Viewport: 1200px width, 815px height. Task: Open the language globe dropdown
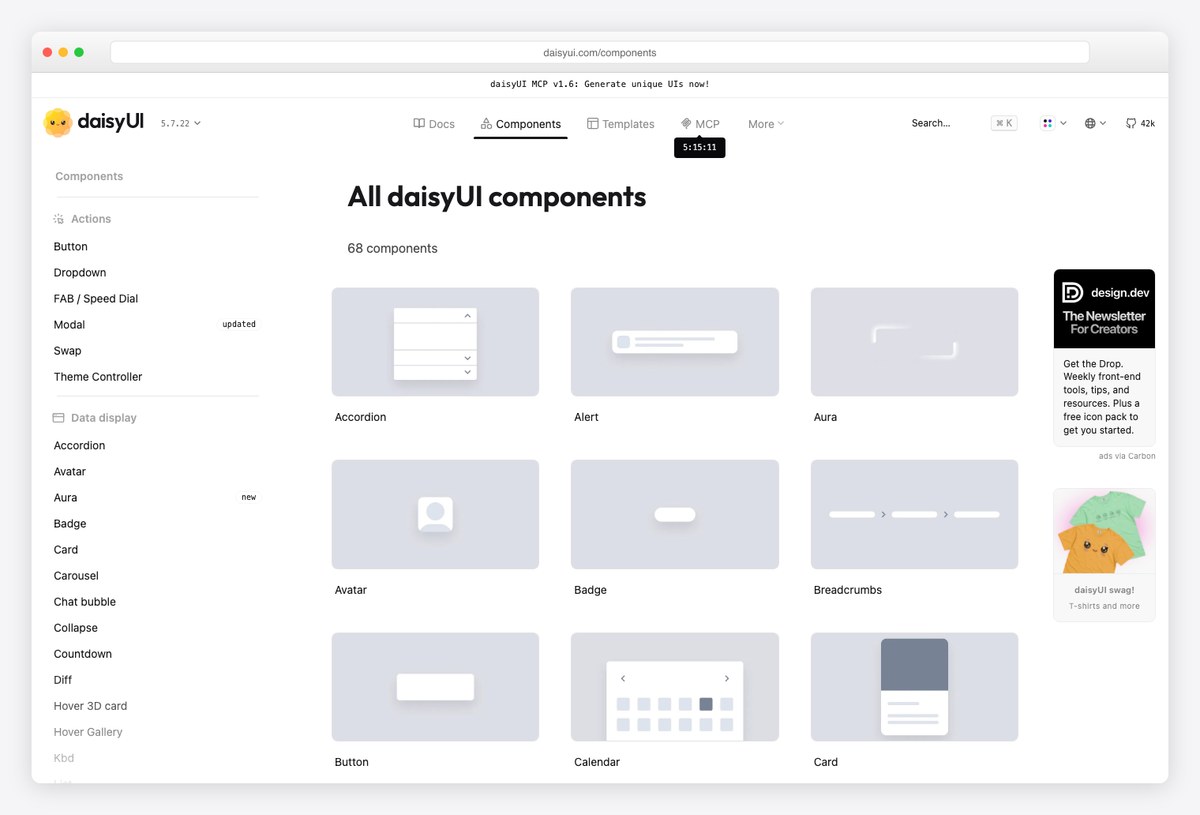(x=1095, y=123)
